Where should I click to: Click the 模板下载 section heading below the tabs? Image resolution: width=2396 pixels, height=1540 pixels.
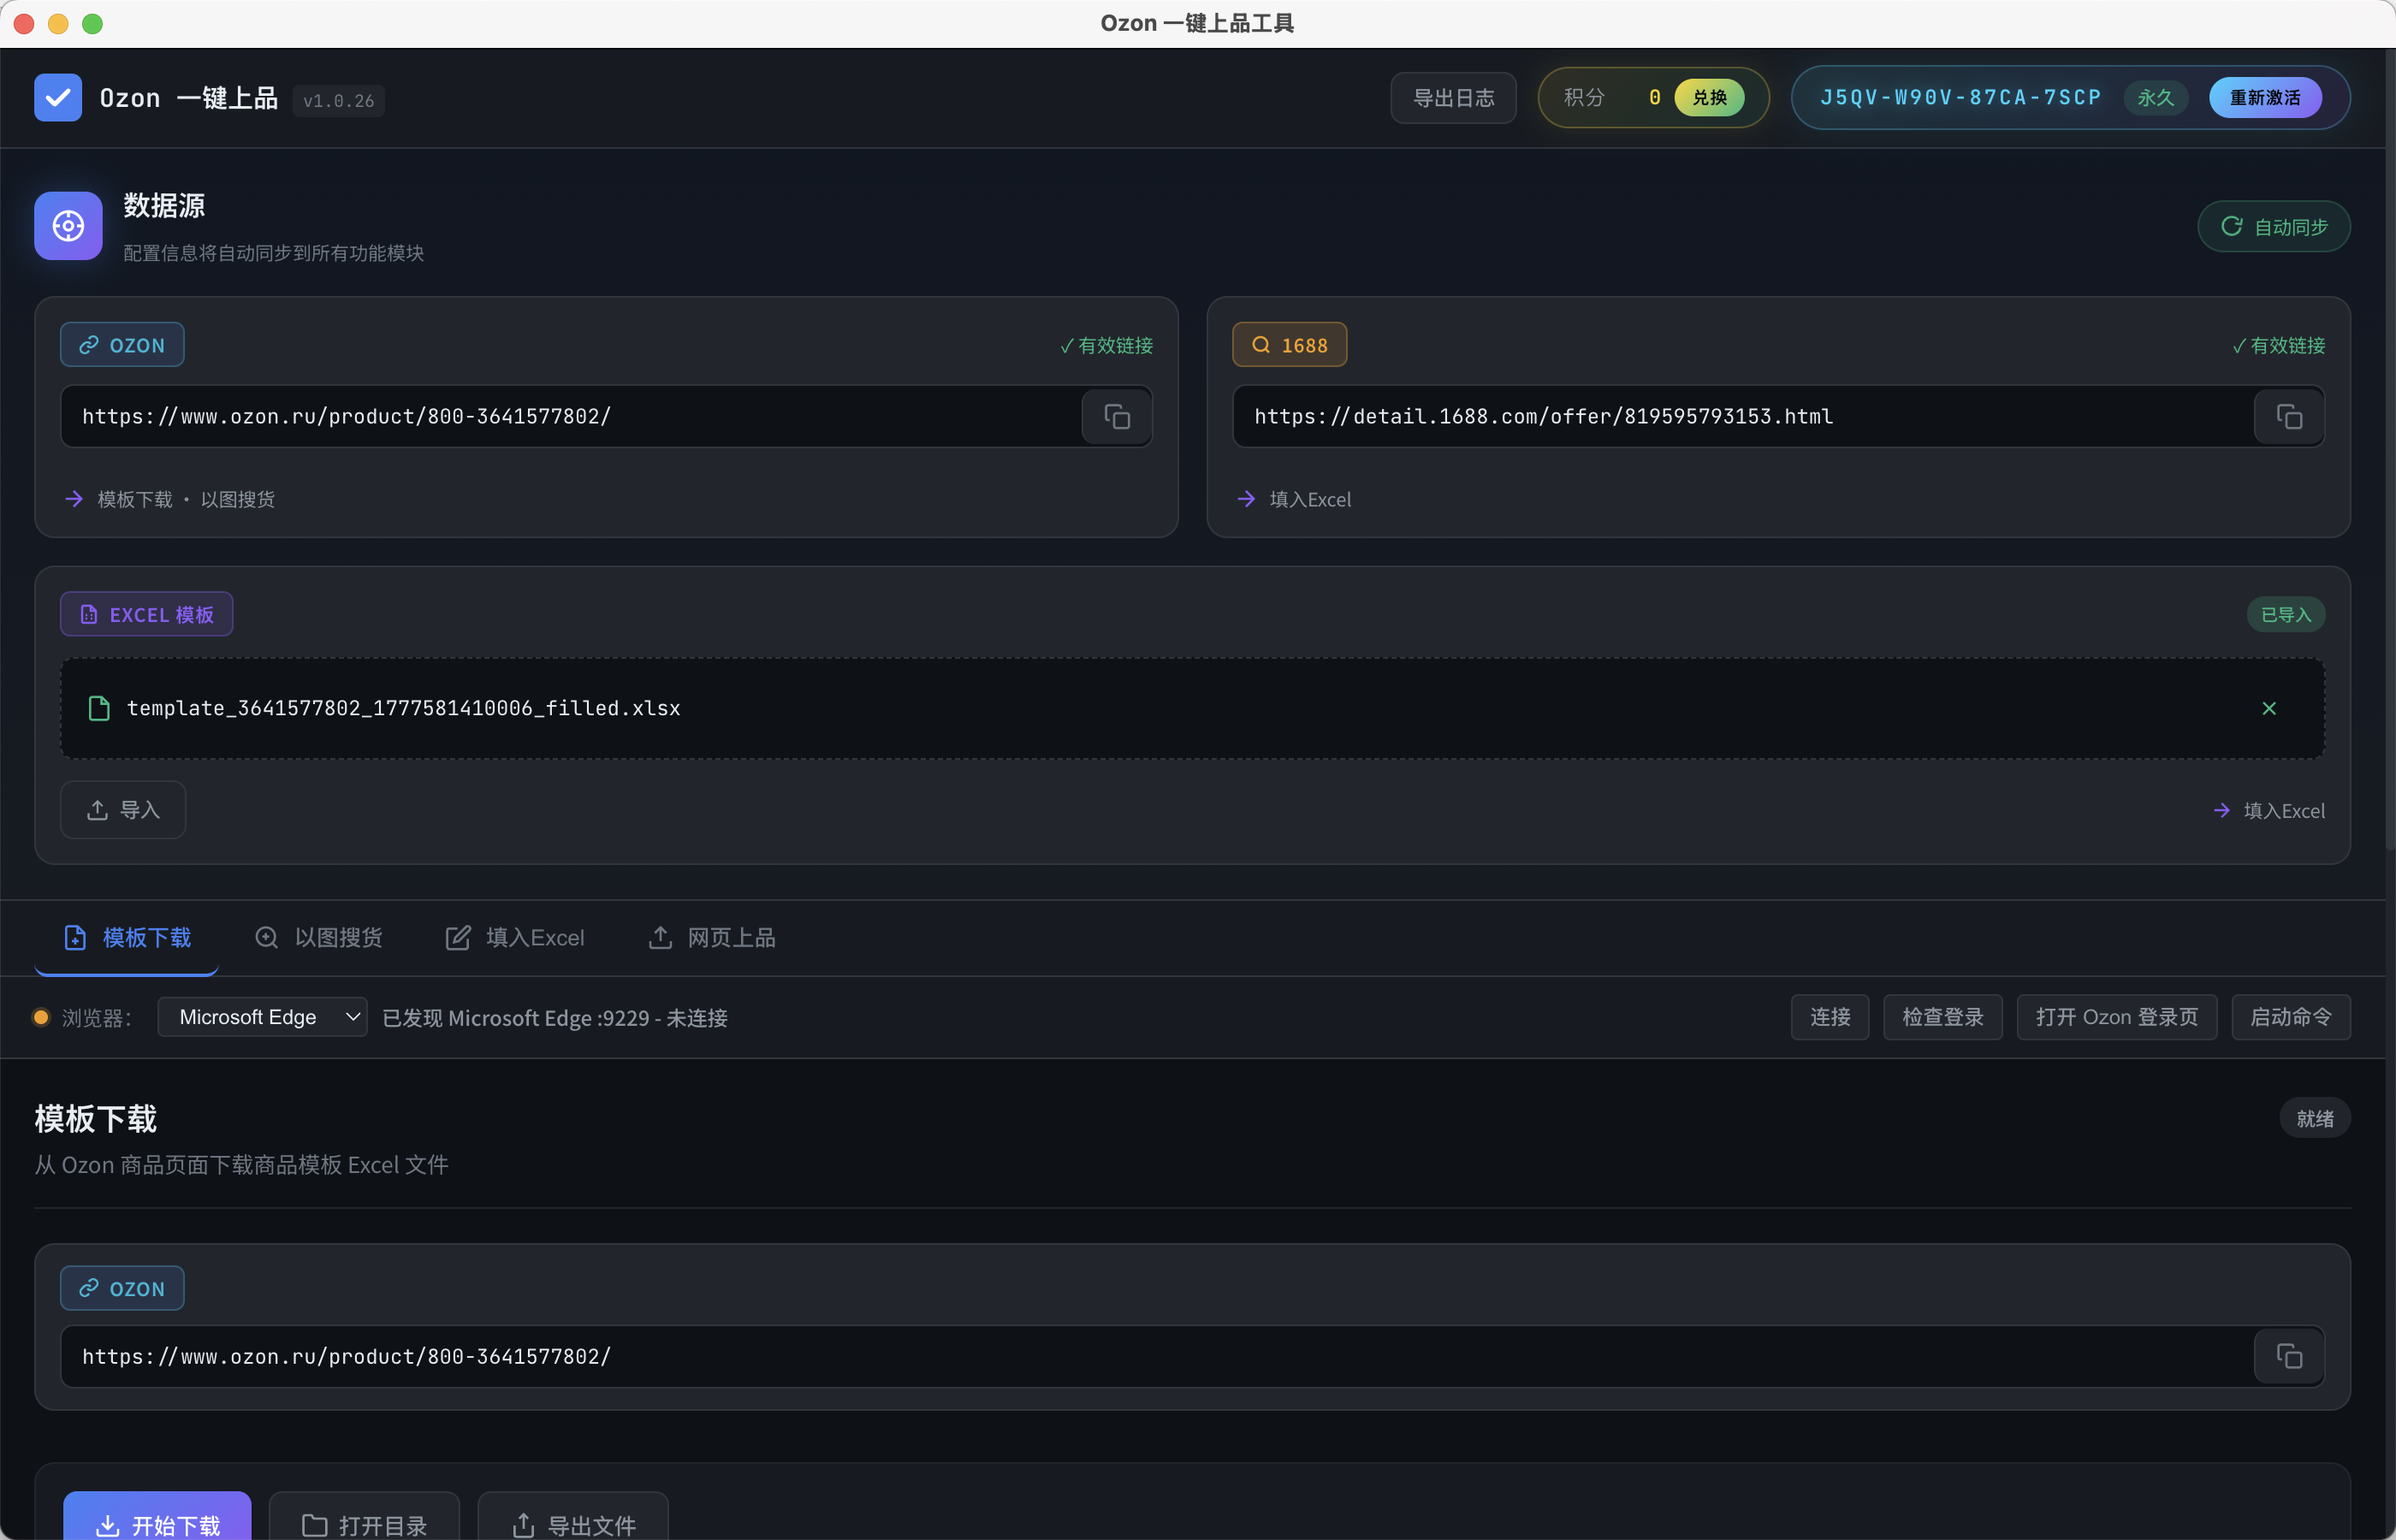[96, 1118]
